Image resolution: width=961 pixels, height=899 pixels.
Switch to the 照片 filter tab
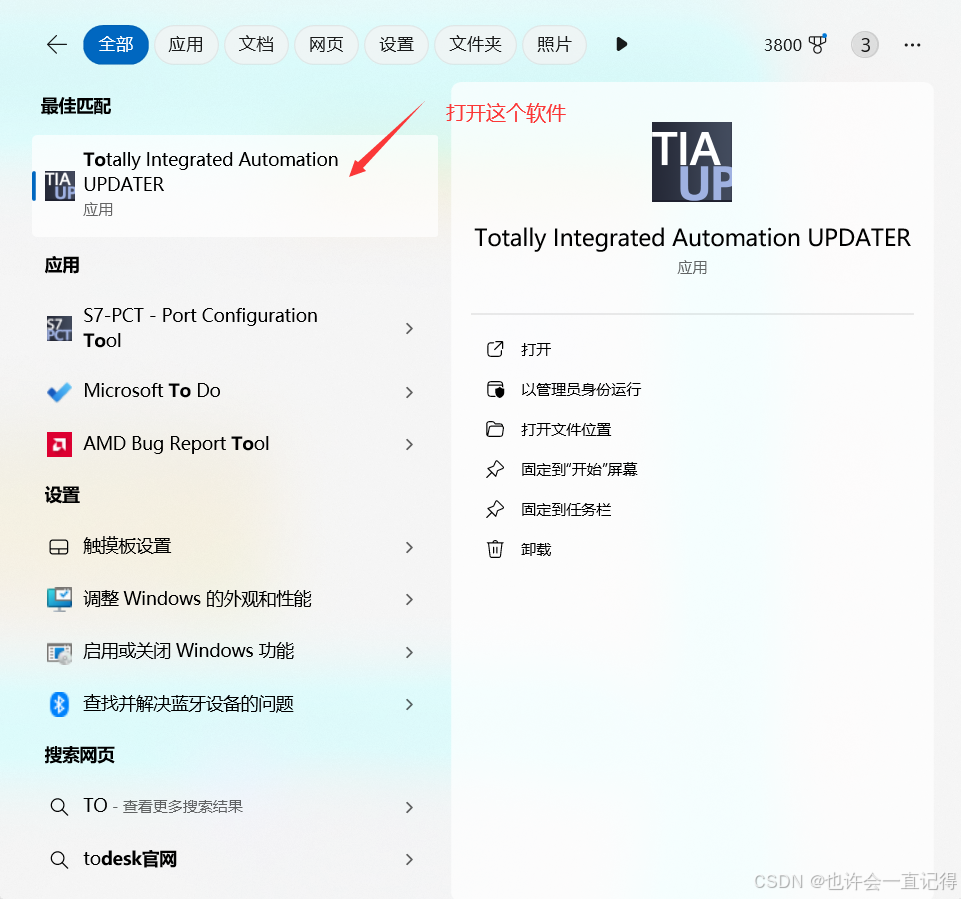(554, 44)
